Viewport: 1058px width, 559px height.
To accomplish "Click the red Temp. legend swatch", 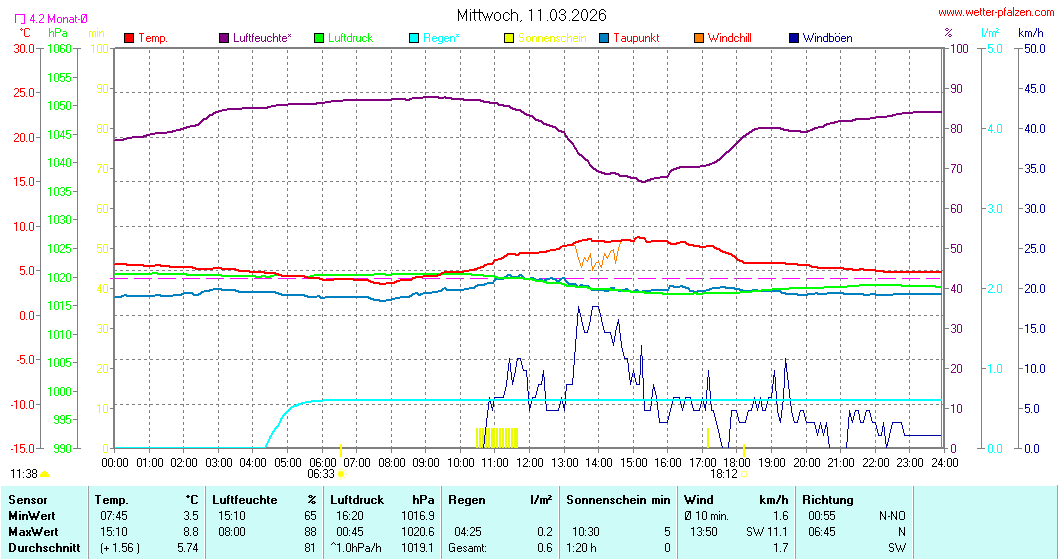I will 129,38.
